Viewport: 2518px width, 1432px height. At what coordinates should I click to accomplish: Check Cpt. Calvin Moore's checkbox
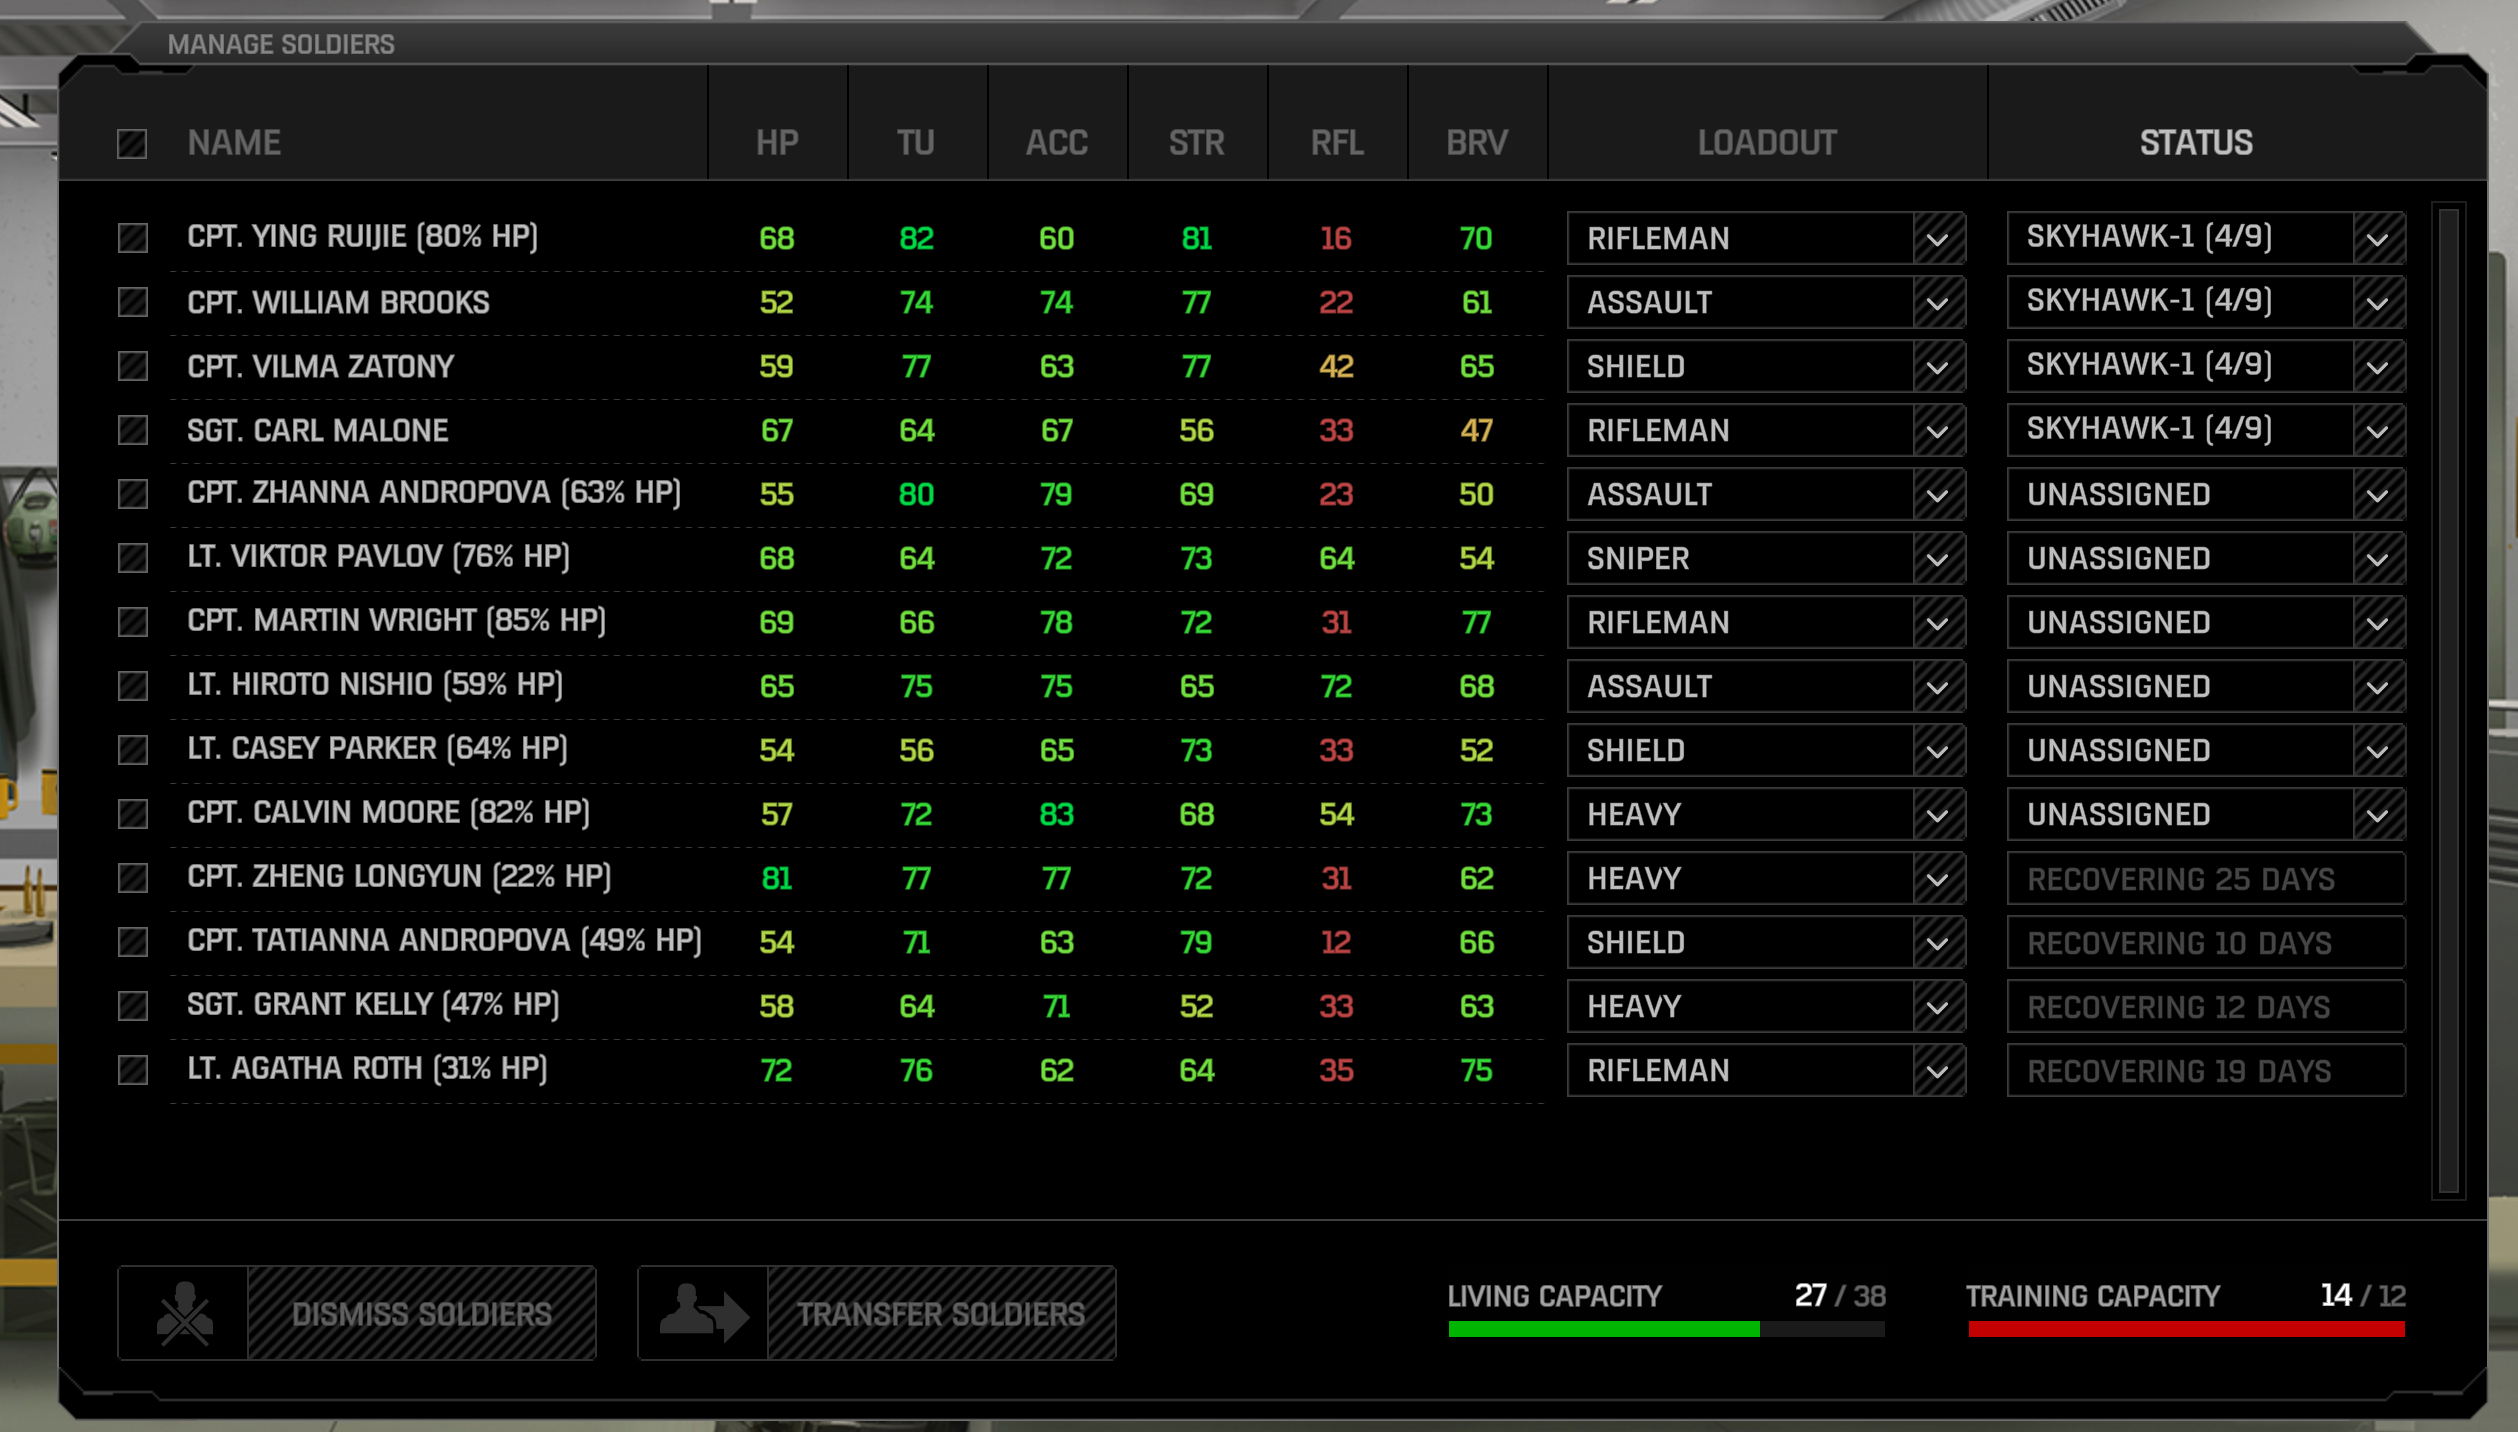pos(133,814)
